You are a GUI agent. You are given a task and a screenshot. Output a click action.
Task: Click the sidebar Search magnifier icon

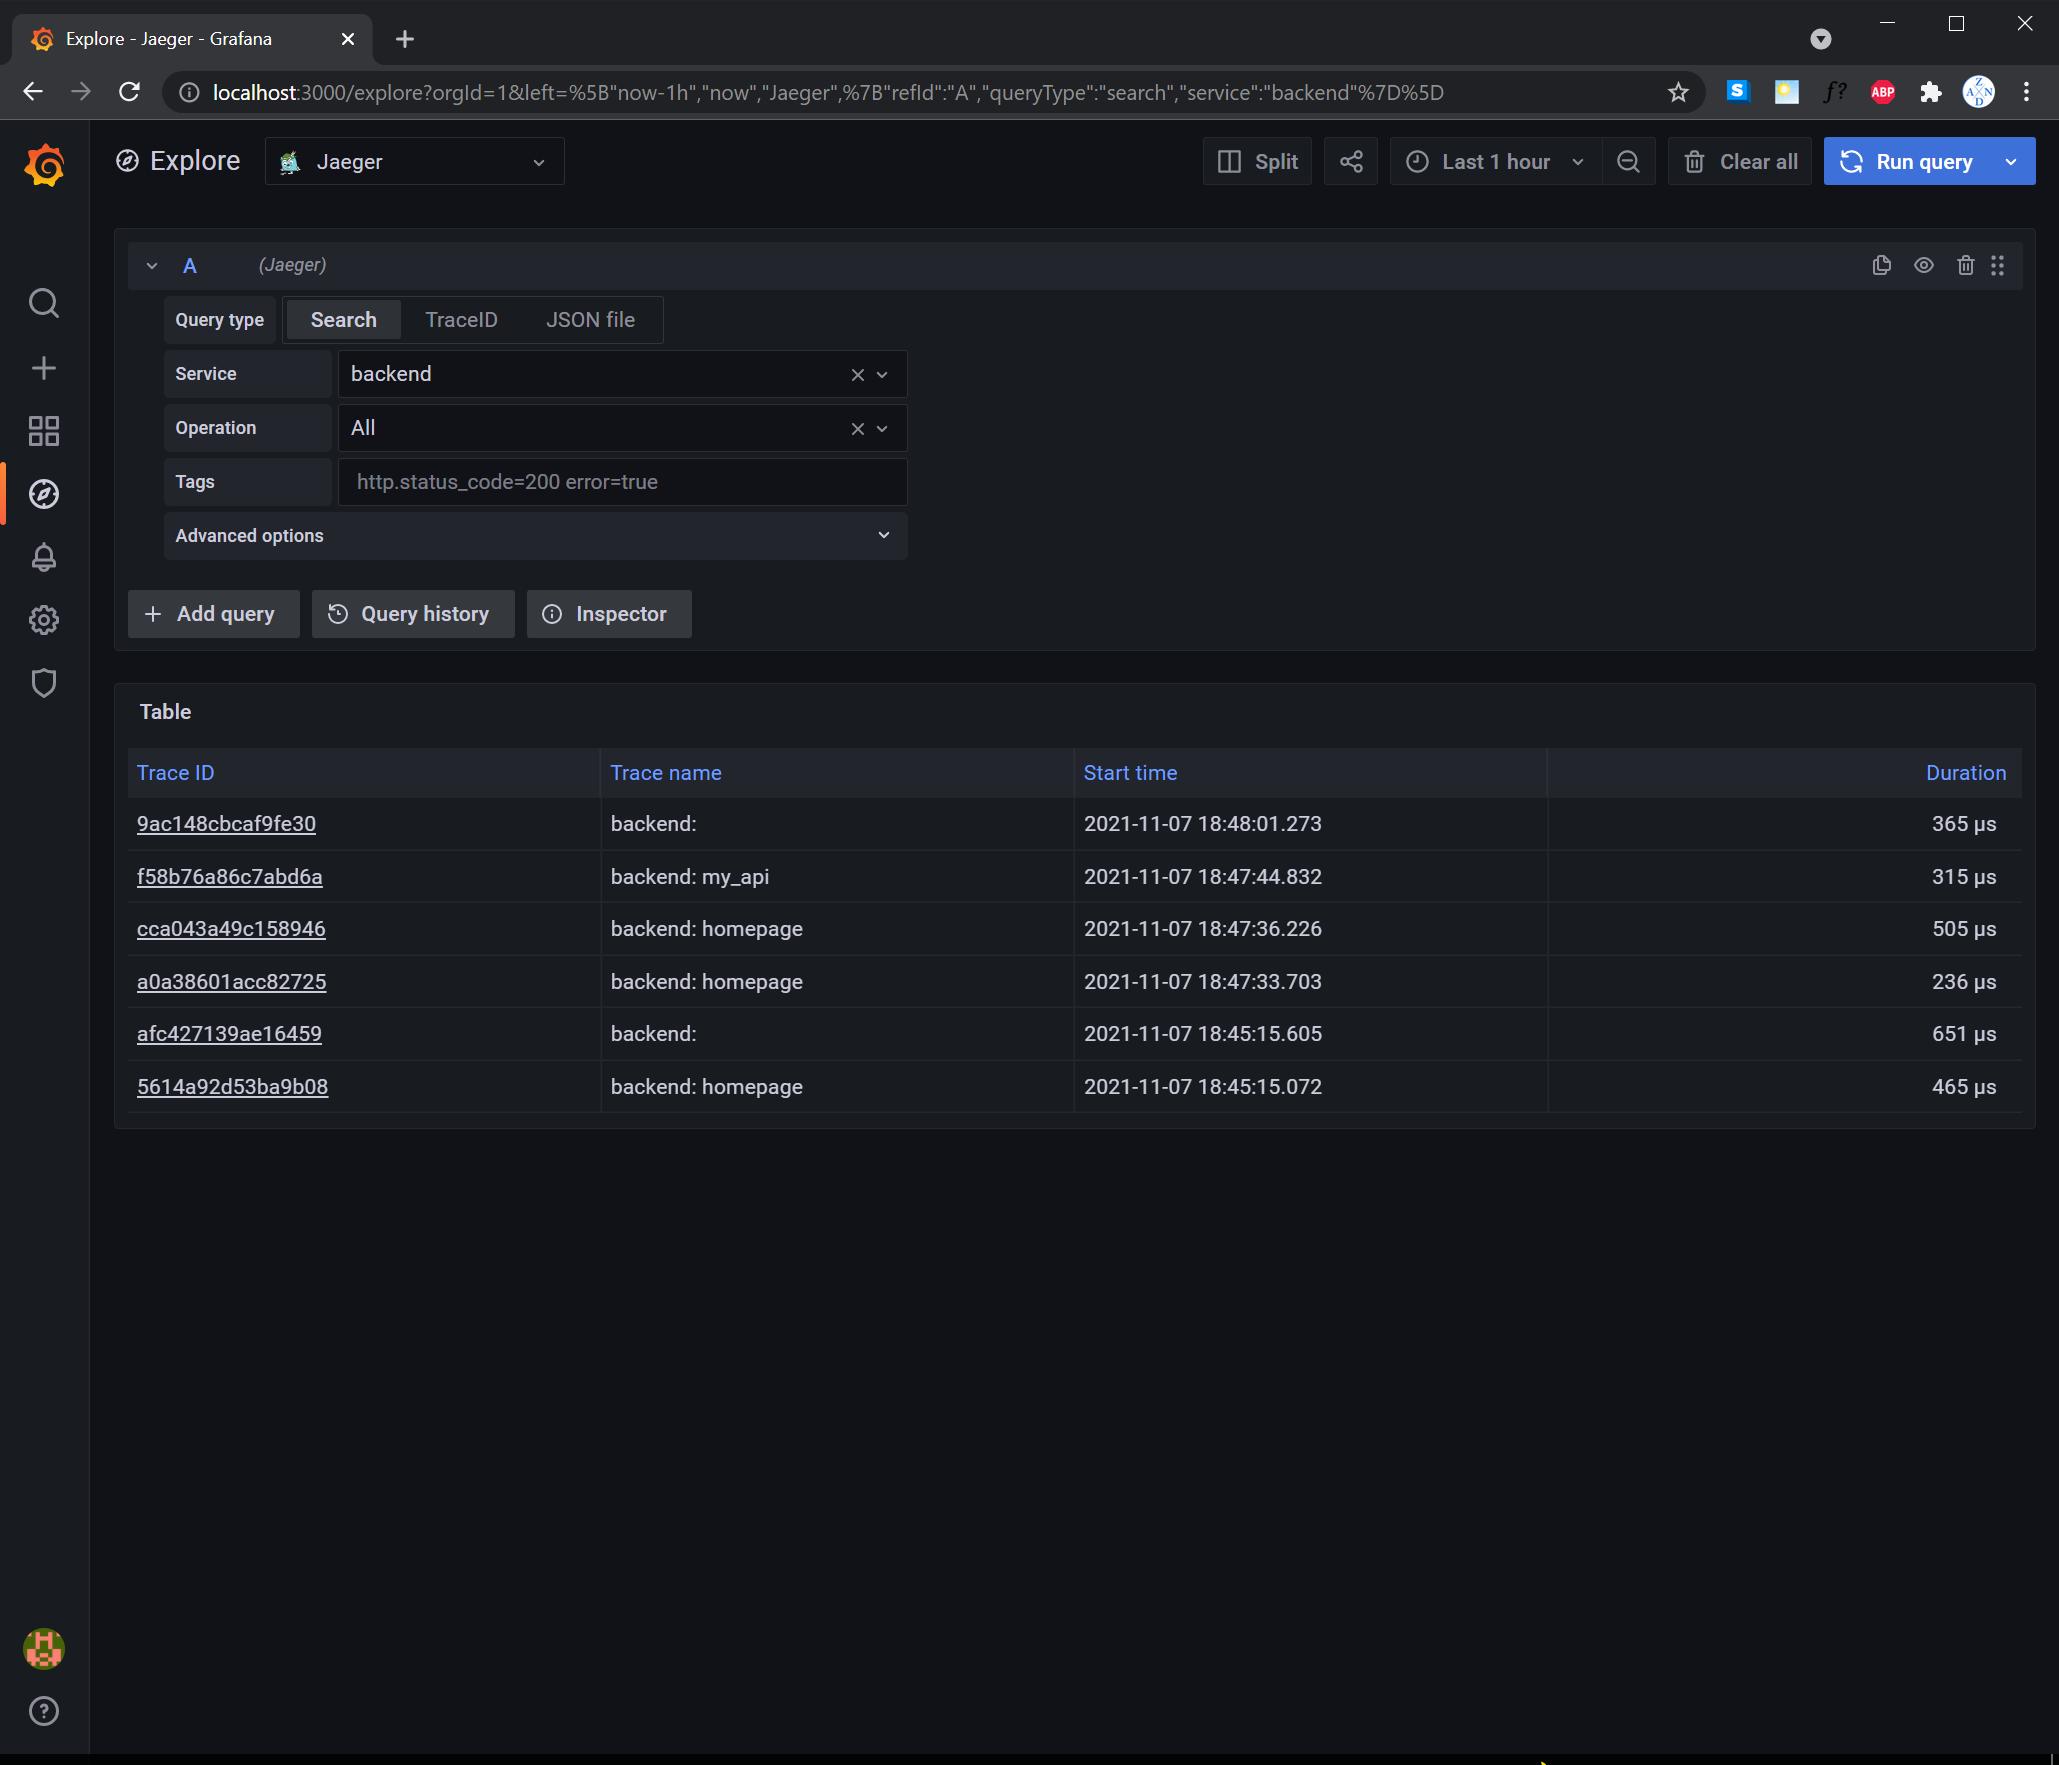44,303
